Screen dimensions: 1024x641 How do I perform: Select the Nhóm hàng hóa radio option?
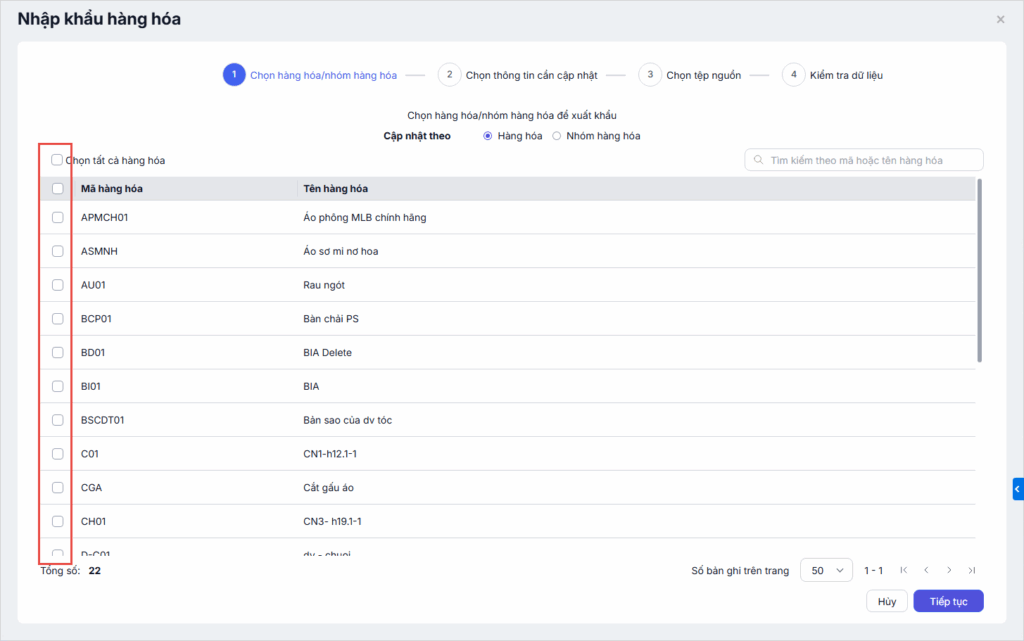click(557, 136)
